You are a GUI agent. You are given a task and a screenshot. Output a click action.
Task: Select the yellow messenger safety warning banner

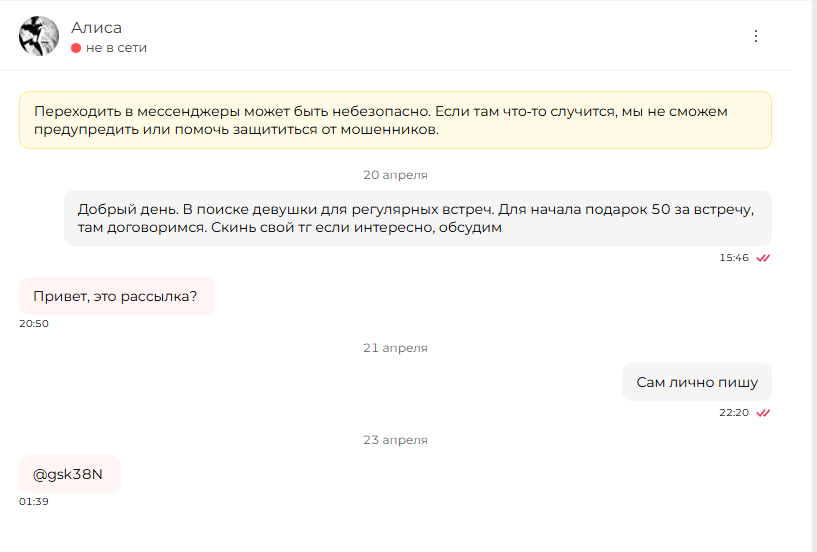395,120
